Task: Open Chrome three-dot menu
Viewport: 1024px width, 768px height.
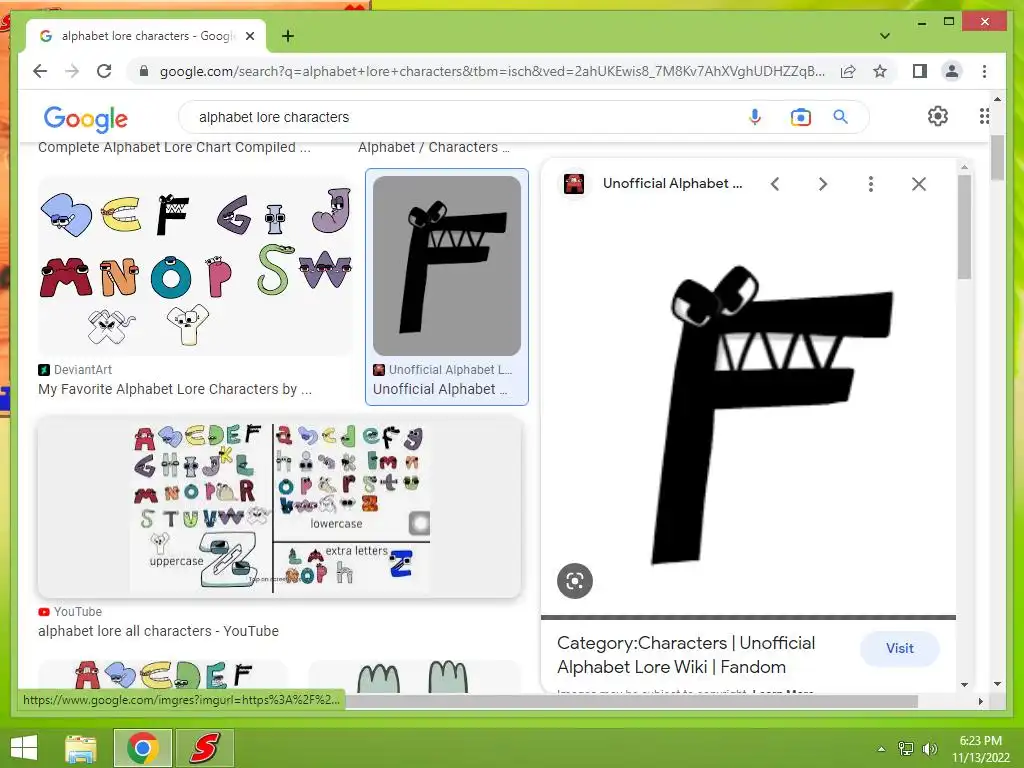Action: [984, 71]
